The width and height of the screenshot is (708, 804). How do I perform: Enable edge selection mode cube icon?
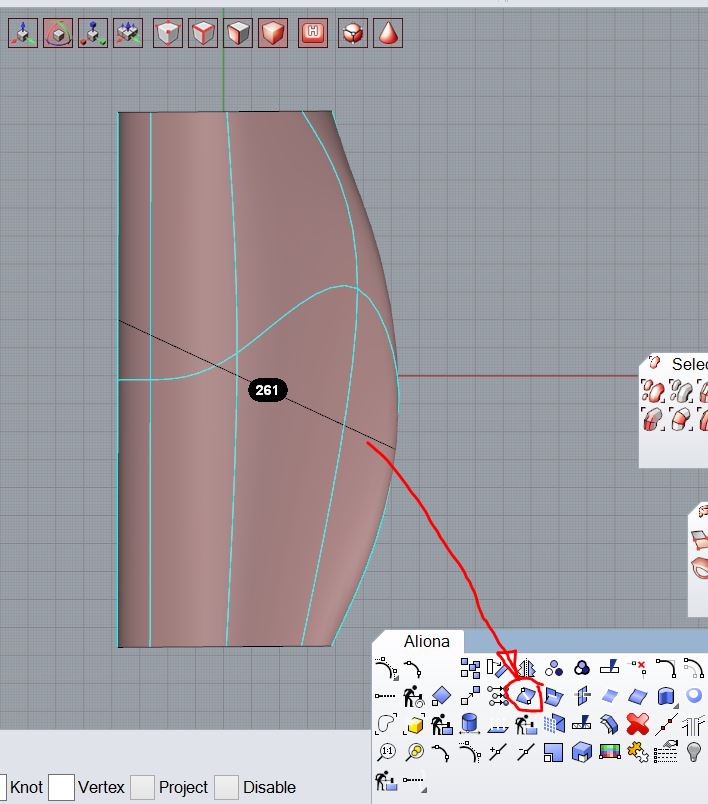203,33
